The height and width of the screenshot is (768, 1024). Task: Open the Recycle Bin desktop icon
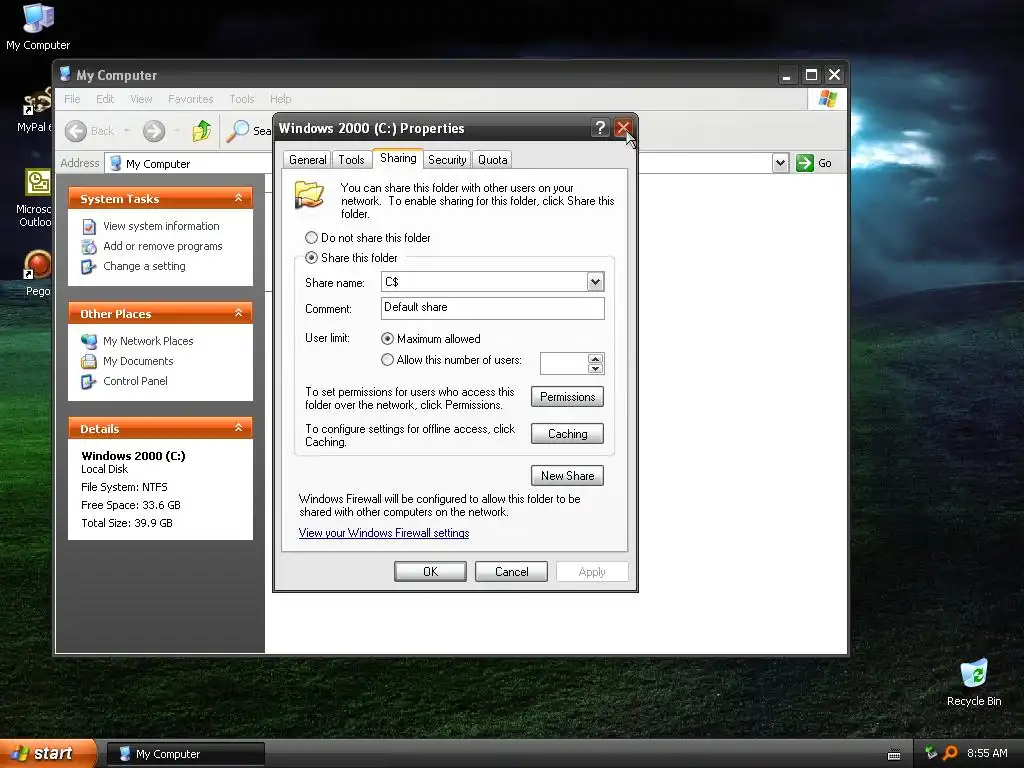pyautogui.click(x=974, y=673)
